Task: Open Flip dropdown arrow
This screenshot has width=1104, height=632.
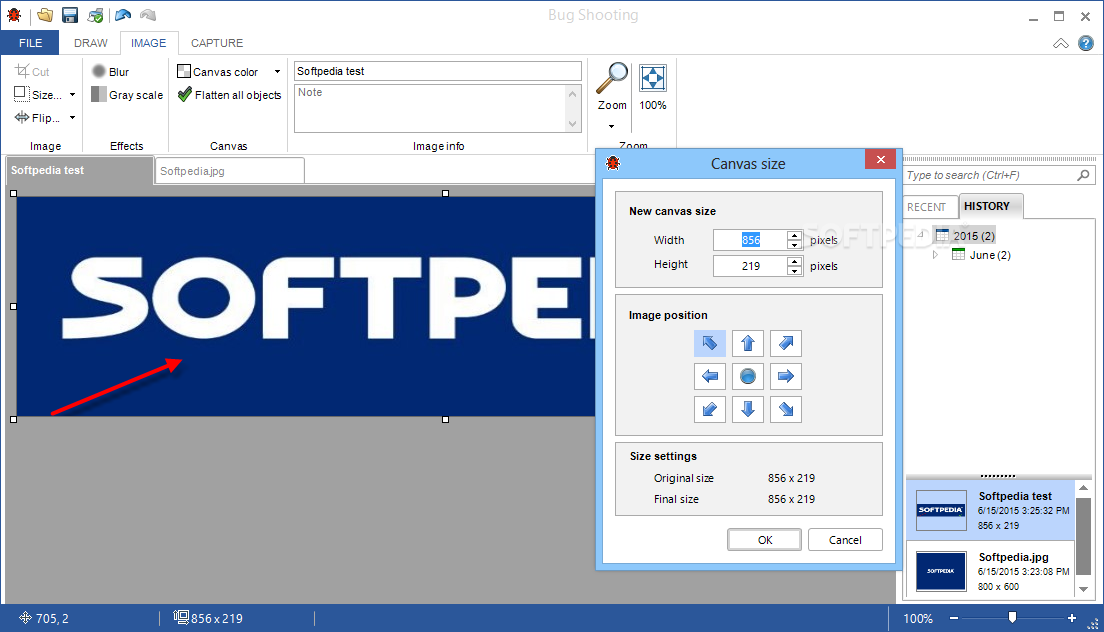Action: pos(73,118)
